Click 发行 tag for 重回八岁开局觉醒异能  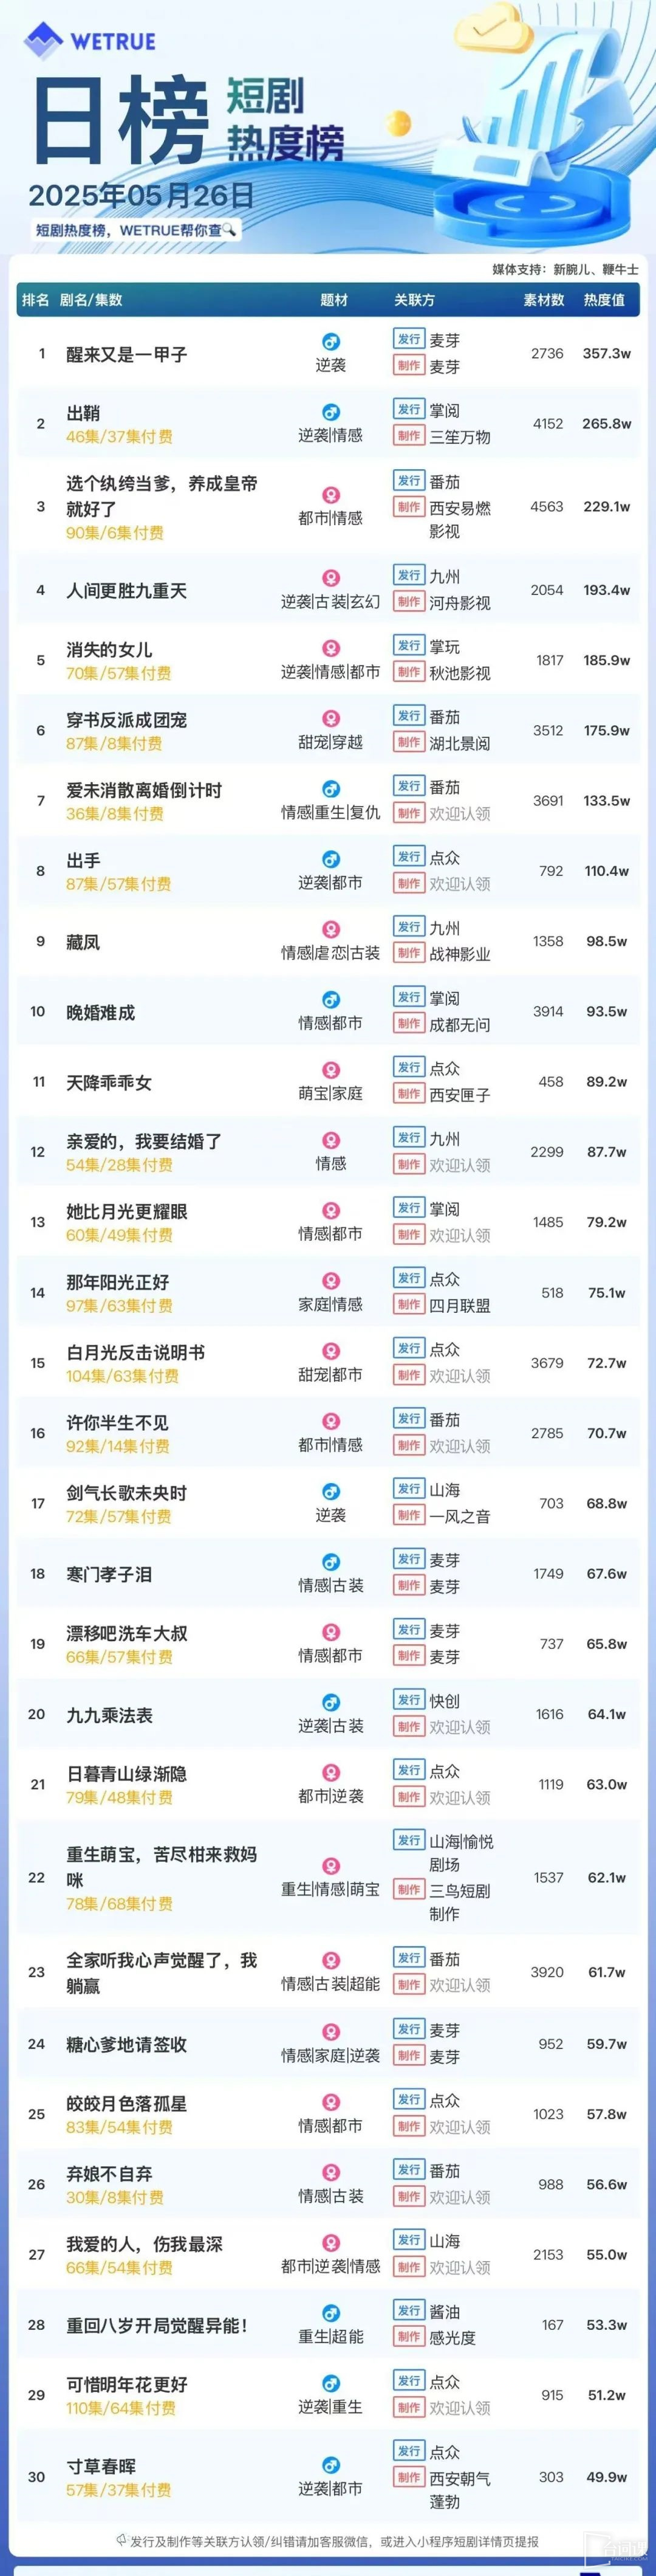pos(409,2311)
